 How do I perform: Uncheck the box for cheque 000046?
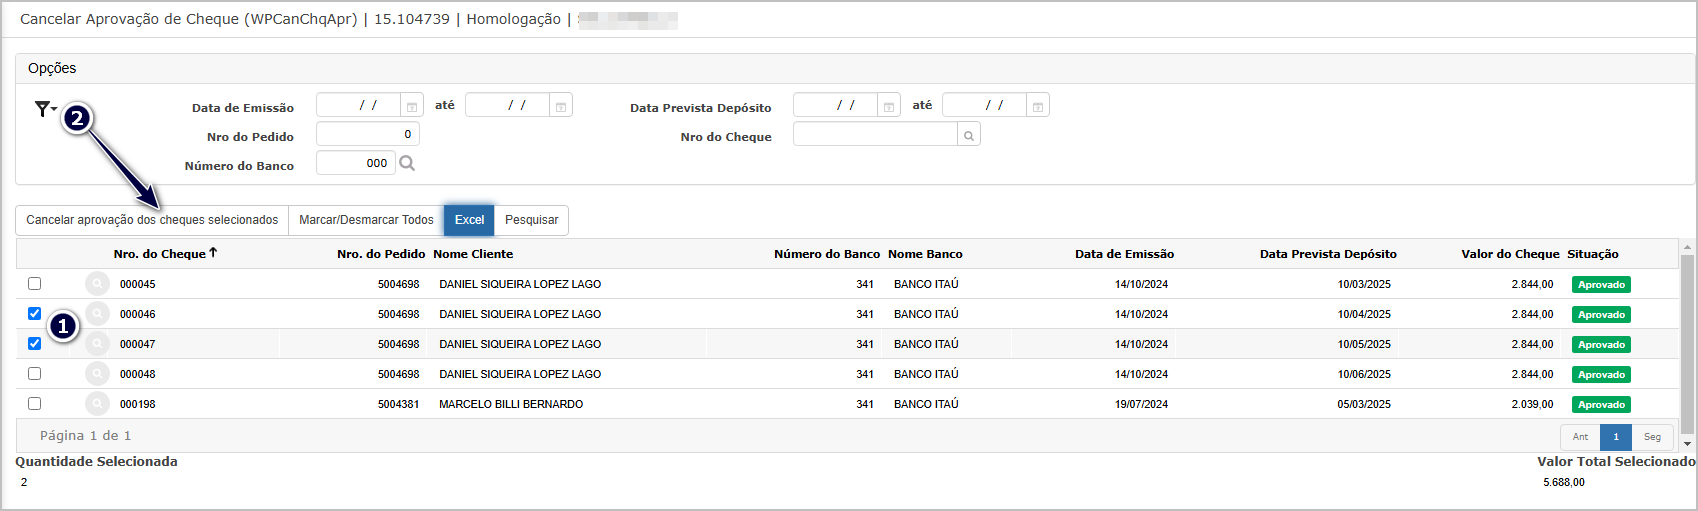click(x=35, y=314)
